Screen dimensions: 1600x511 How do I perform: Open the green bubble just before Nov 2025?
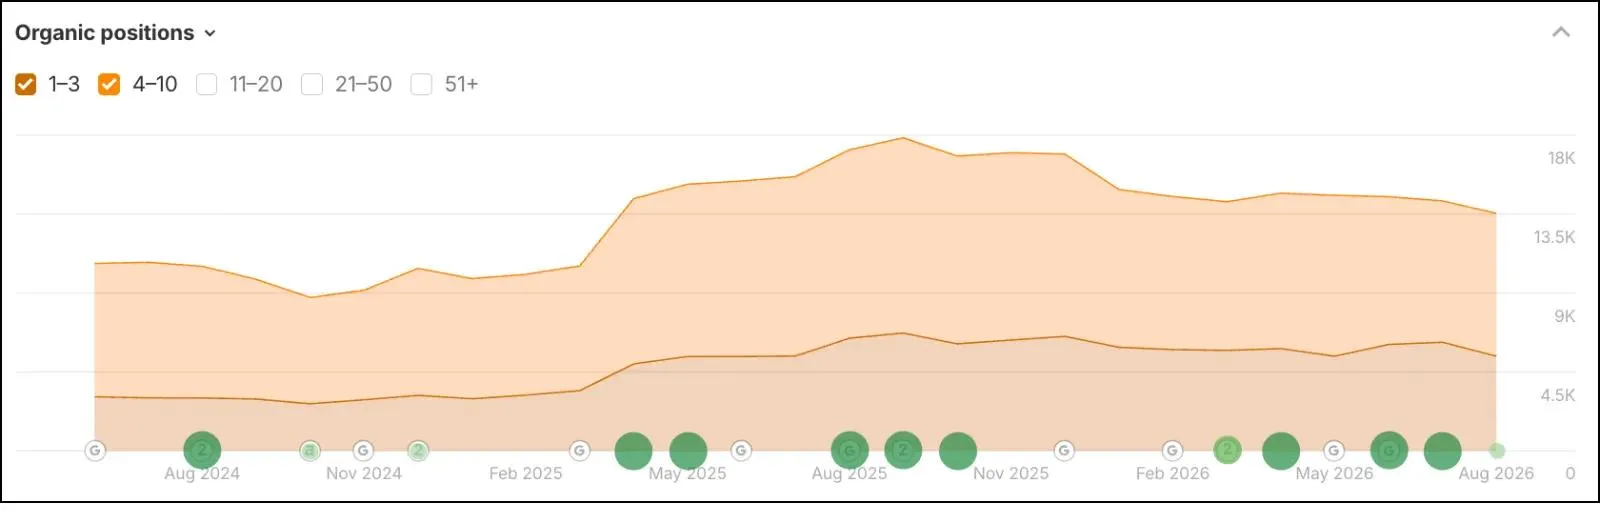pos(958,451)
